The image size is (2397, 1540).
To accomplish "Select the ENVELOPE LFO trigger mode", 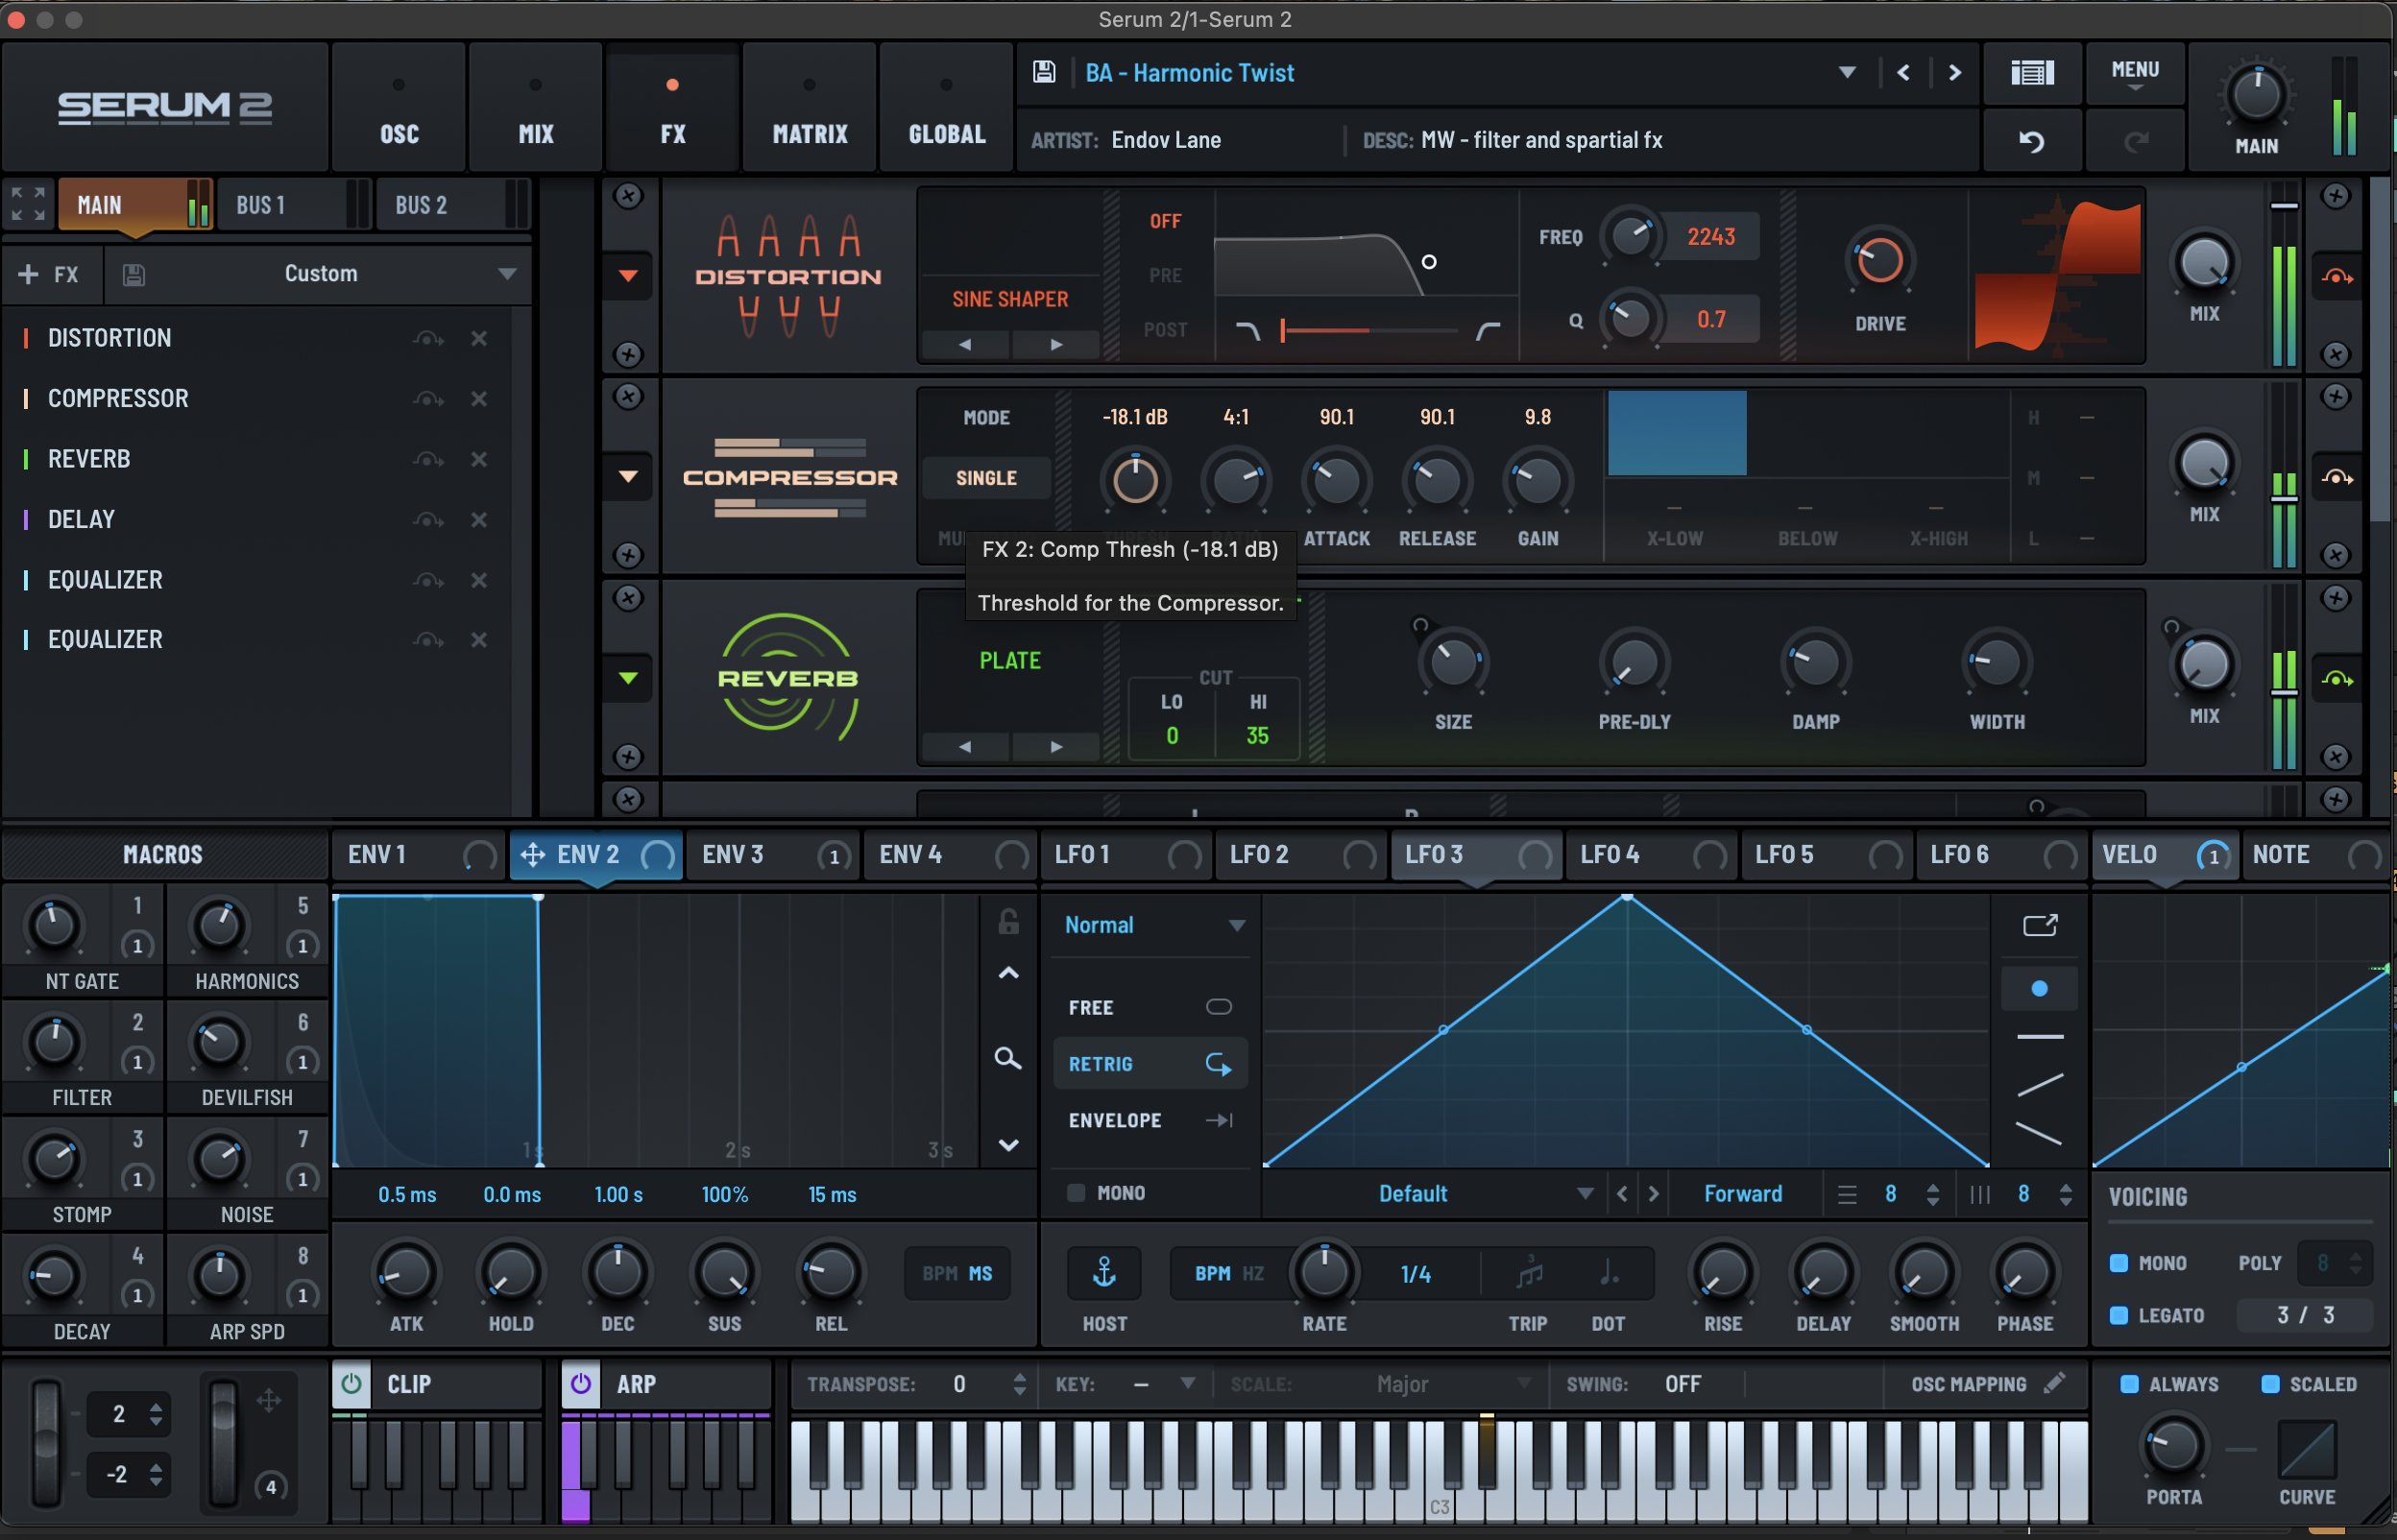I will (x=1150, y=1120).
